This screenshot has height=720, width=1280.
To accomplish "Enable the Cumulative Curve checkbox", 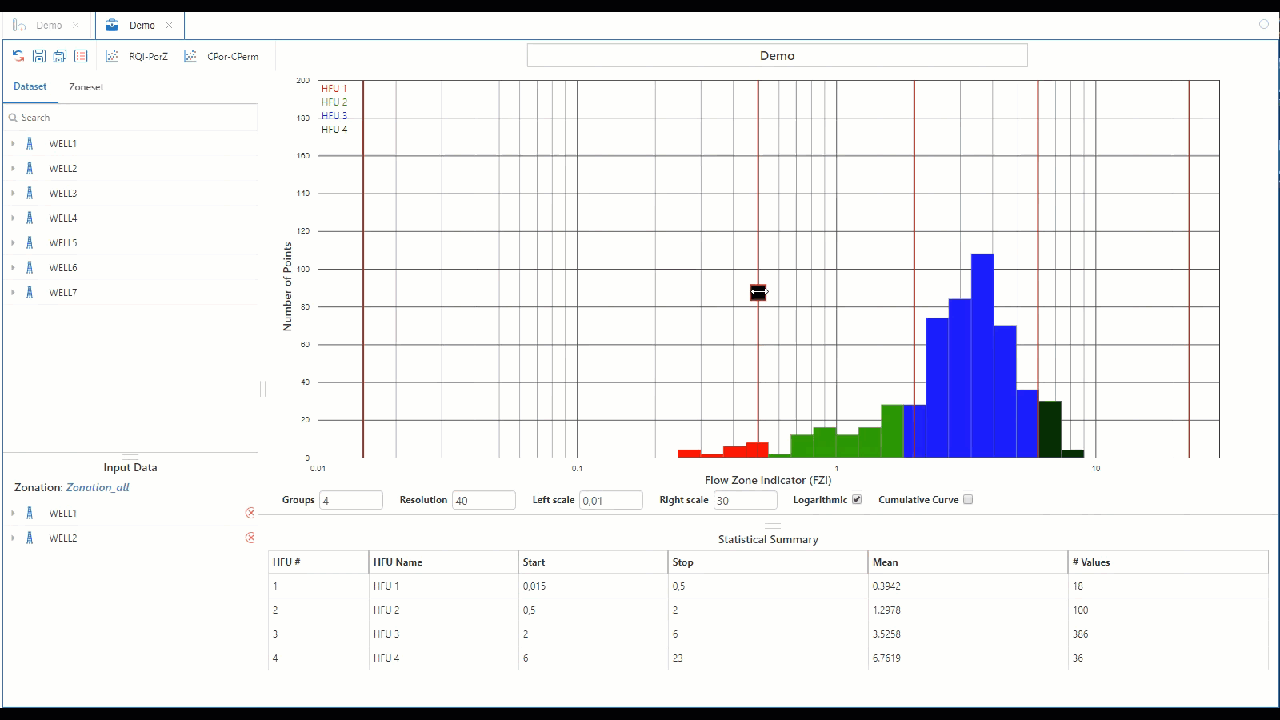I will click(x=967, y=500).
